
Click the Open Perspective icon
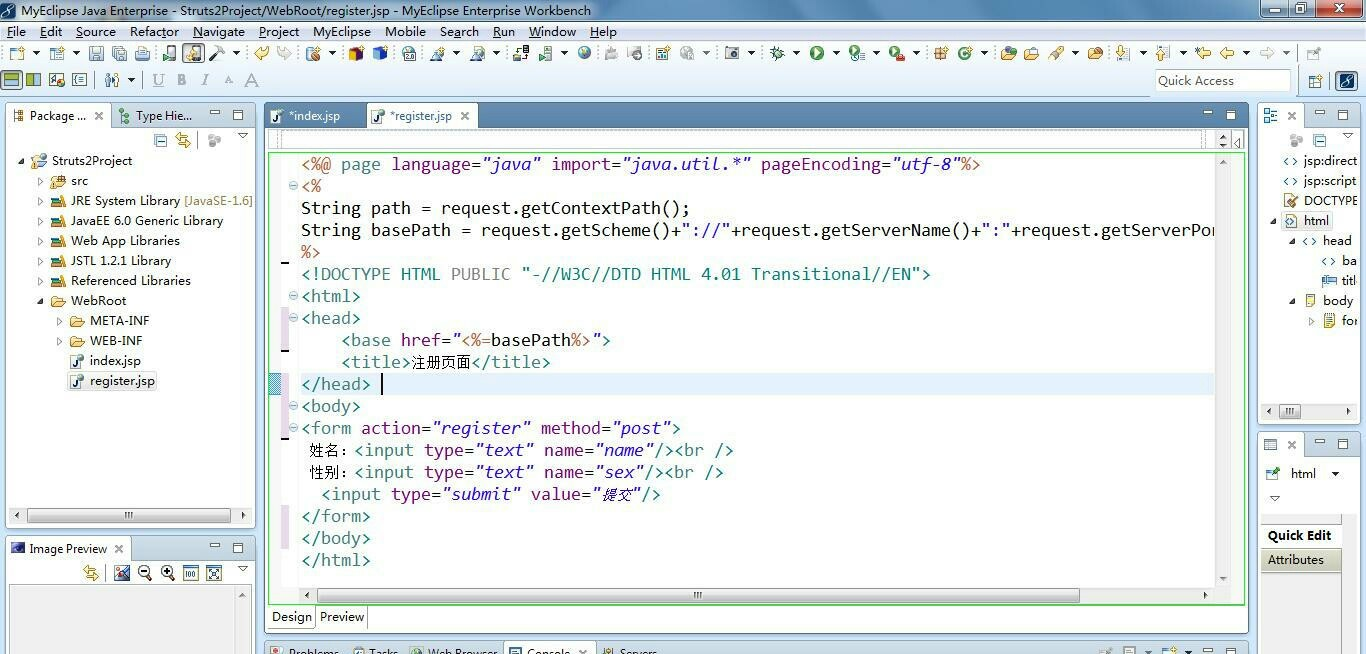click(1315, 81)
